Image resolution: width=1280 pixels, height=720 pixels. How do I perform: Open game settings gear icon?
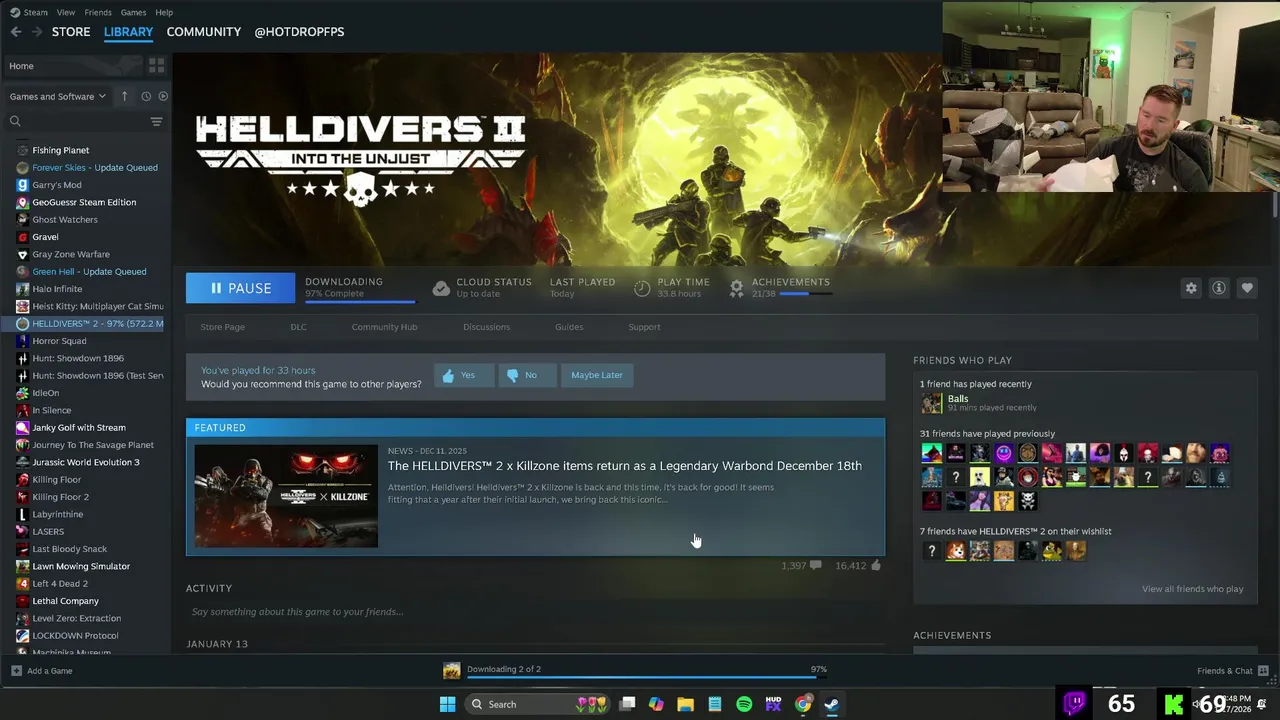point(1191,288)
